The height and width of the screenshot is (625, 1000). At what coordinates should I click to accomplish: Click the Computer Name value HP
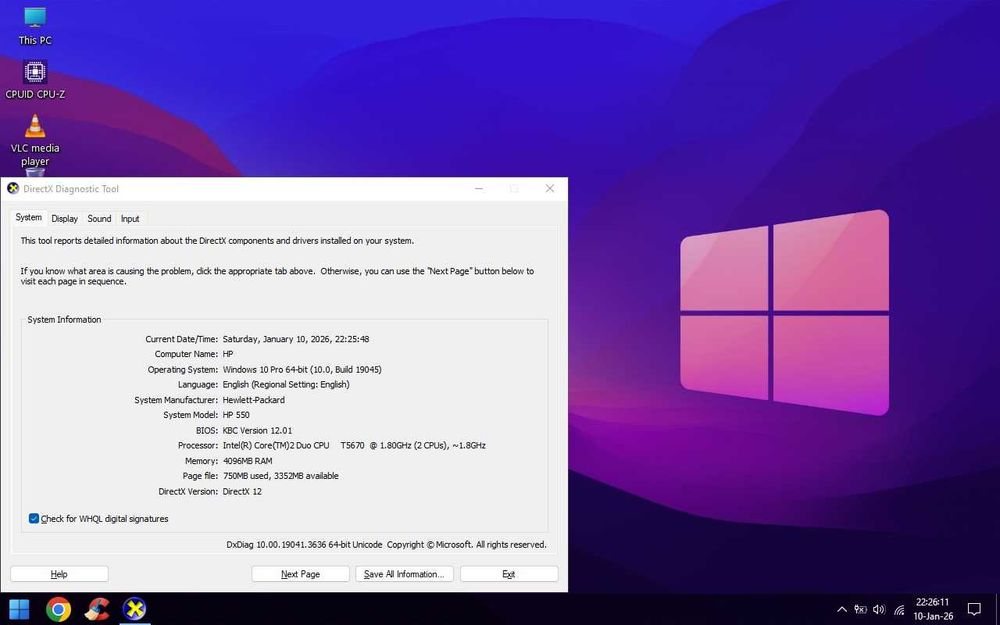[228, 354]
